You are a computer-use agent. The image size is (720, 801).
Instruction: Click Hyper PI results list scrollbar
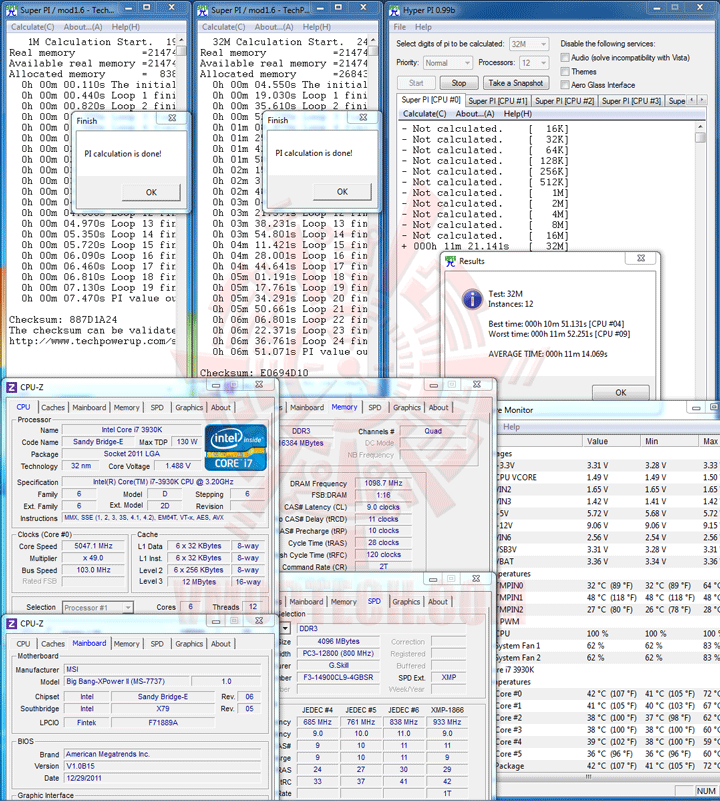coord(700,186)
